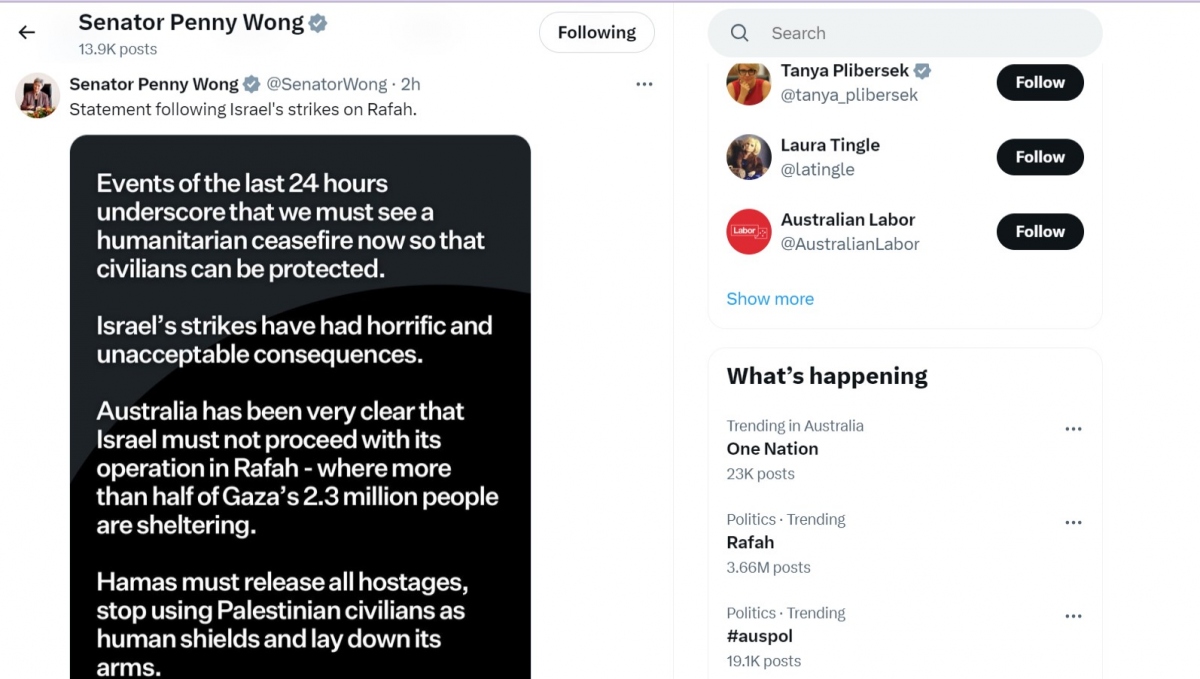The width and height of the screenshot is (1200, 679).
Task: Open the Rafah trending topic
Action: (x=750, y=542)
